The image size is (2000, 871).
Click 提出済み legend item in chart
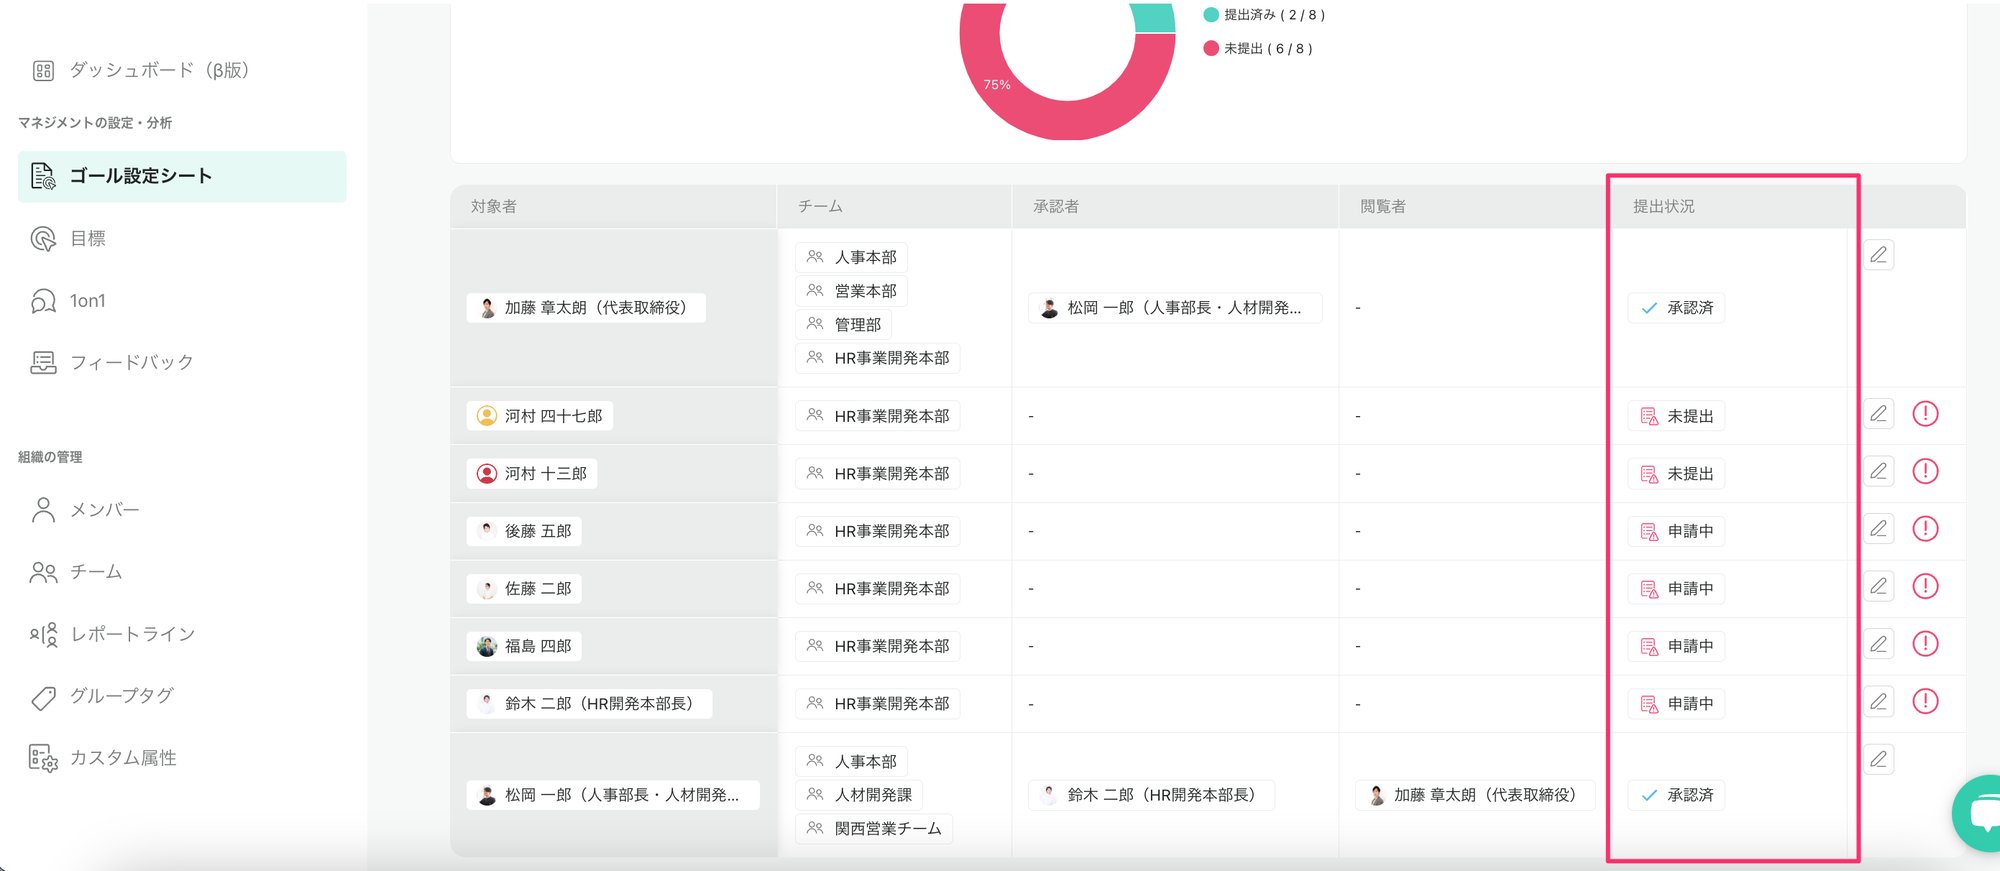click(1265, 15)
